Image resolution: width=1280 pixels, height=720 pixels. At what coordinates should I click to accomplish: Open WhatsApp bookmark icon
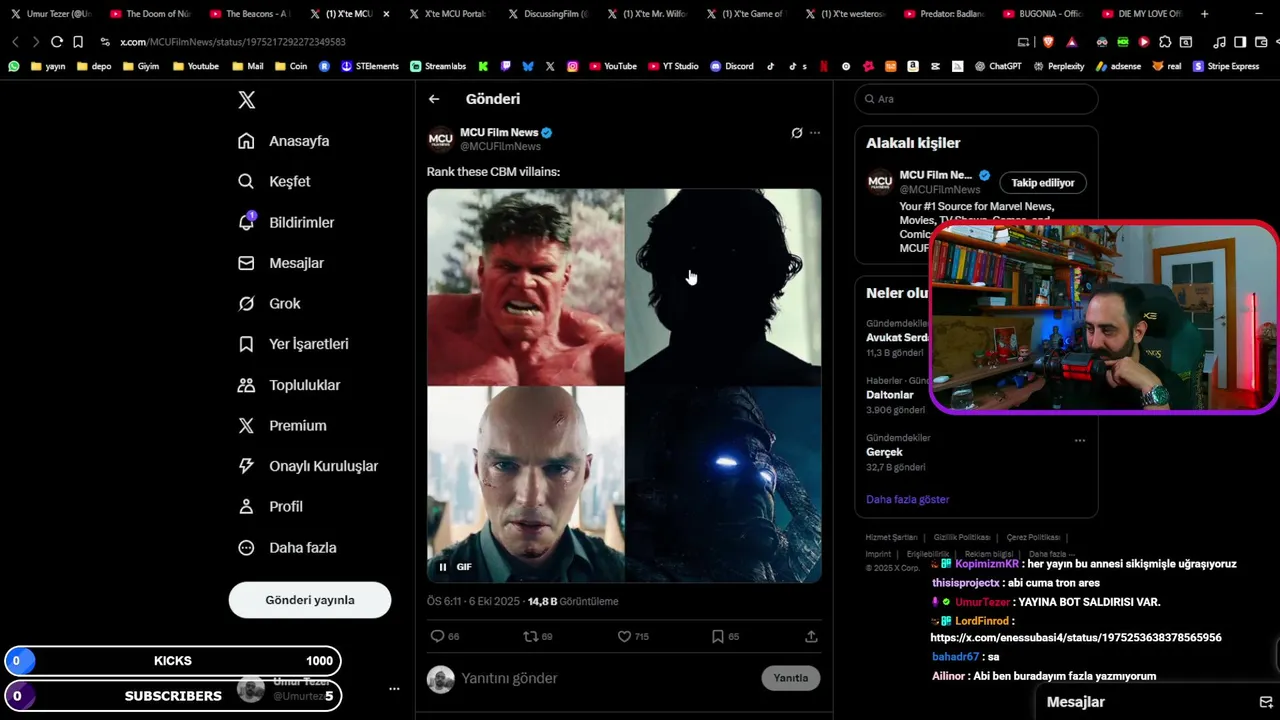tap(13, 66)
